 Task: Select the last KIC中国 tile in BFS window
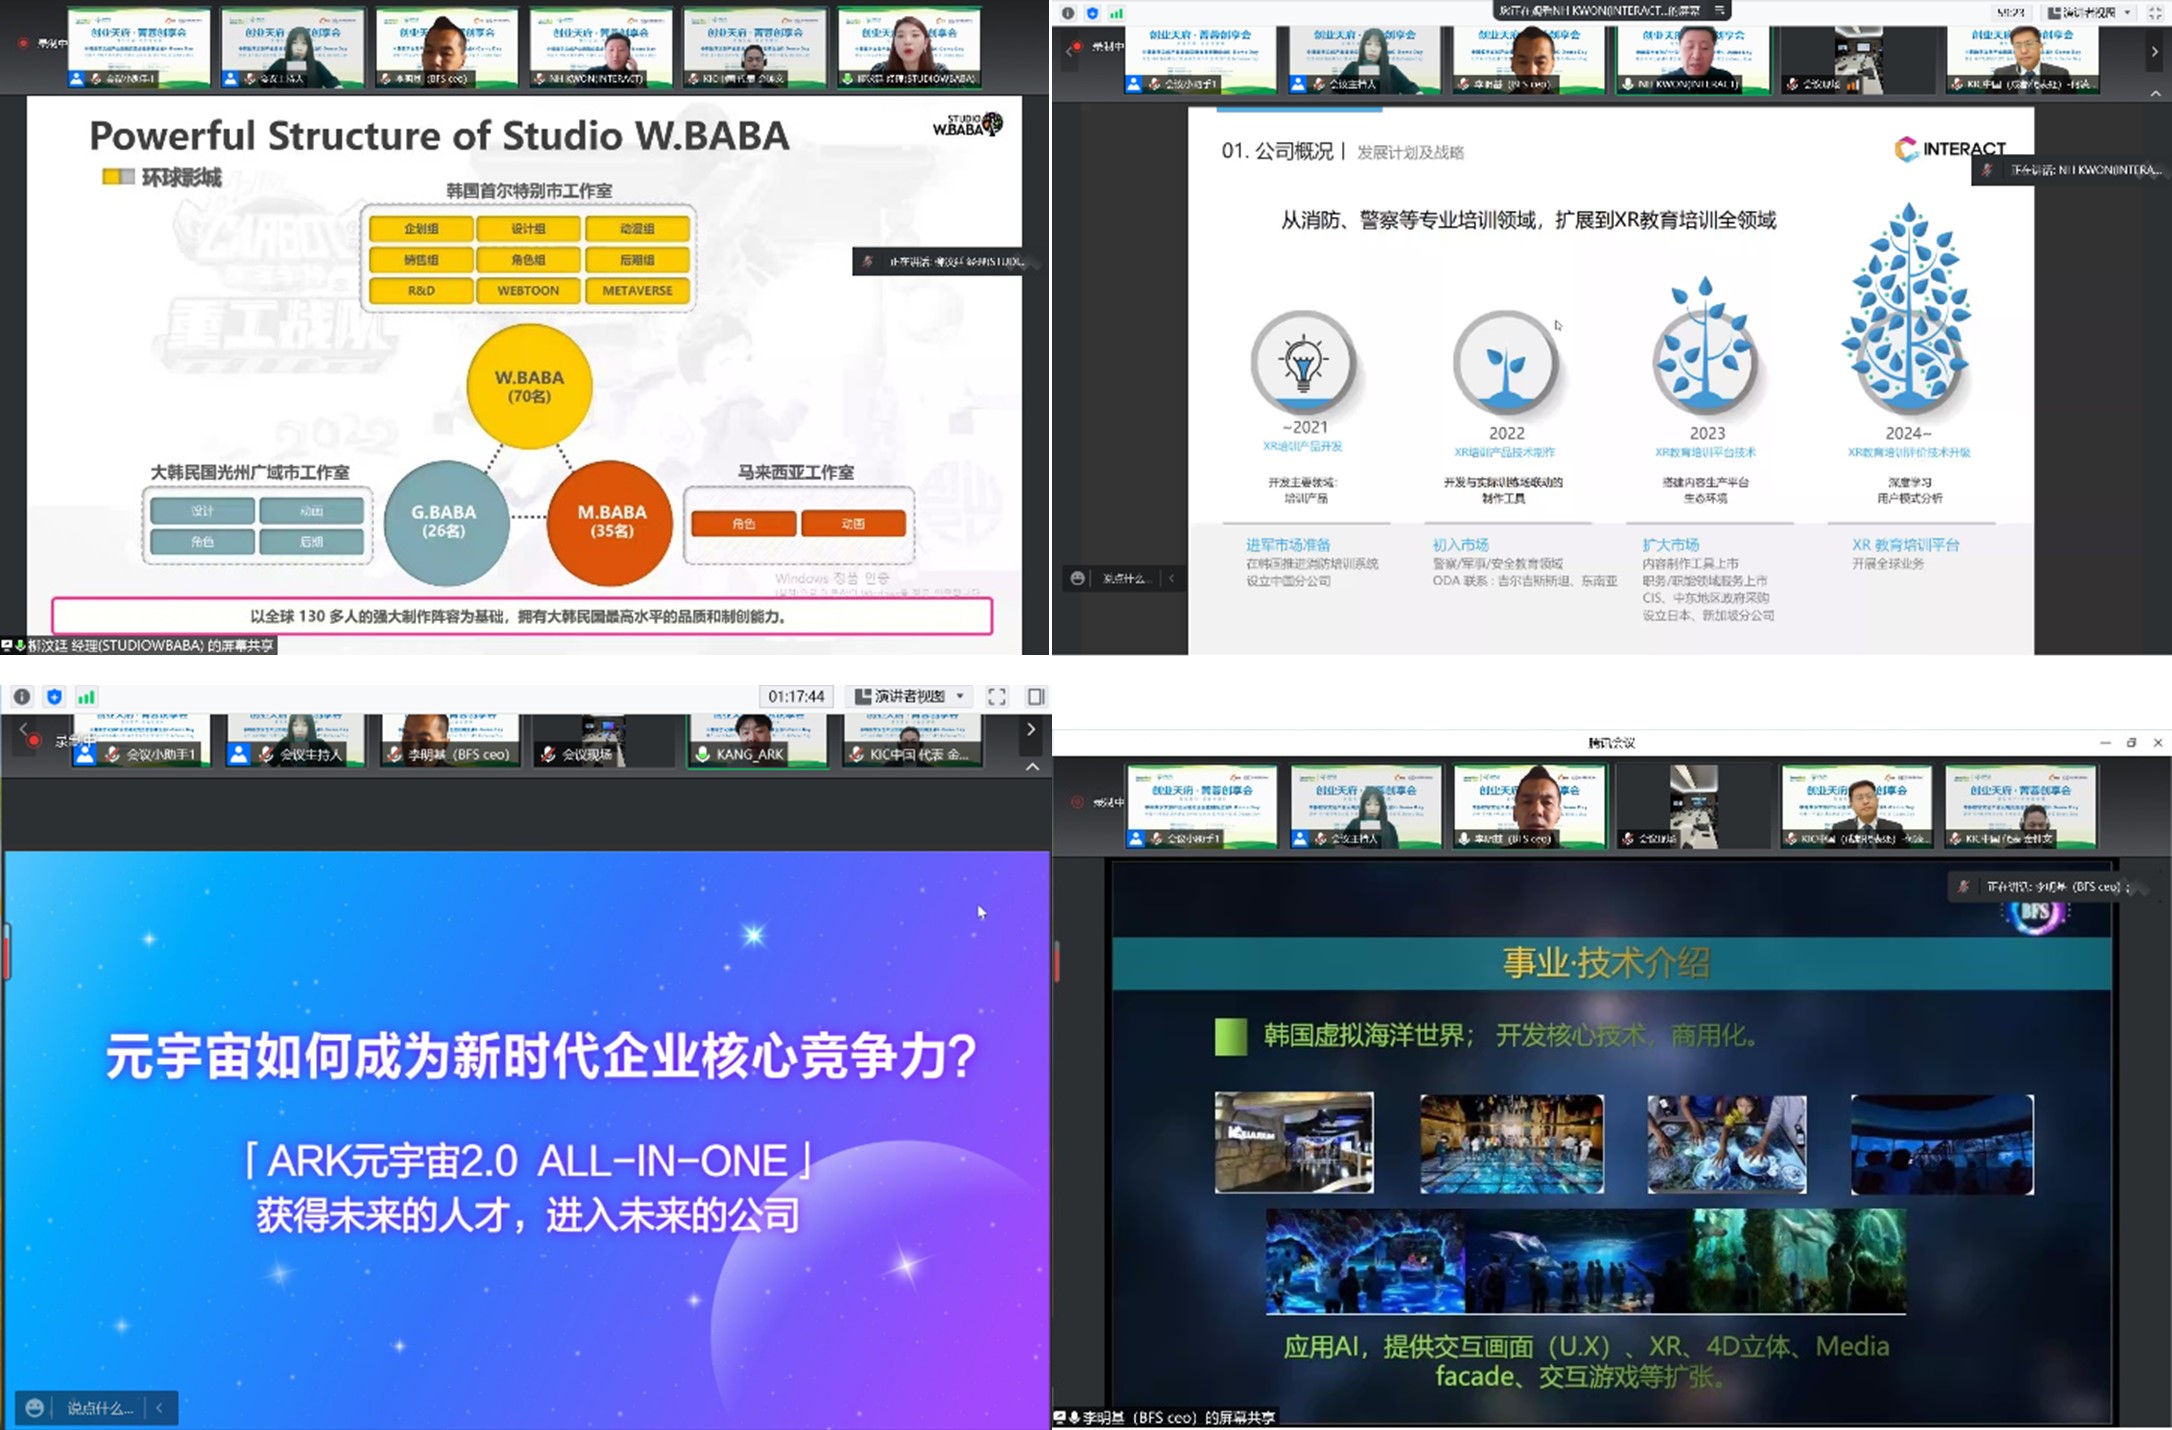coord(2020,807)
